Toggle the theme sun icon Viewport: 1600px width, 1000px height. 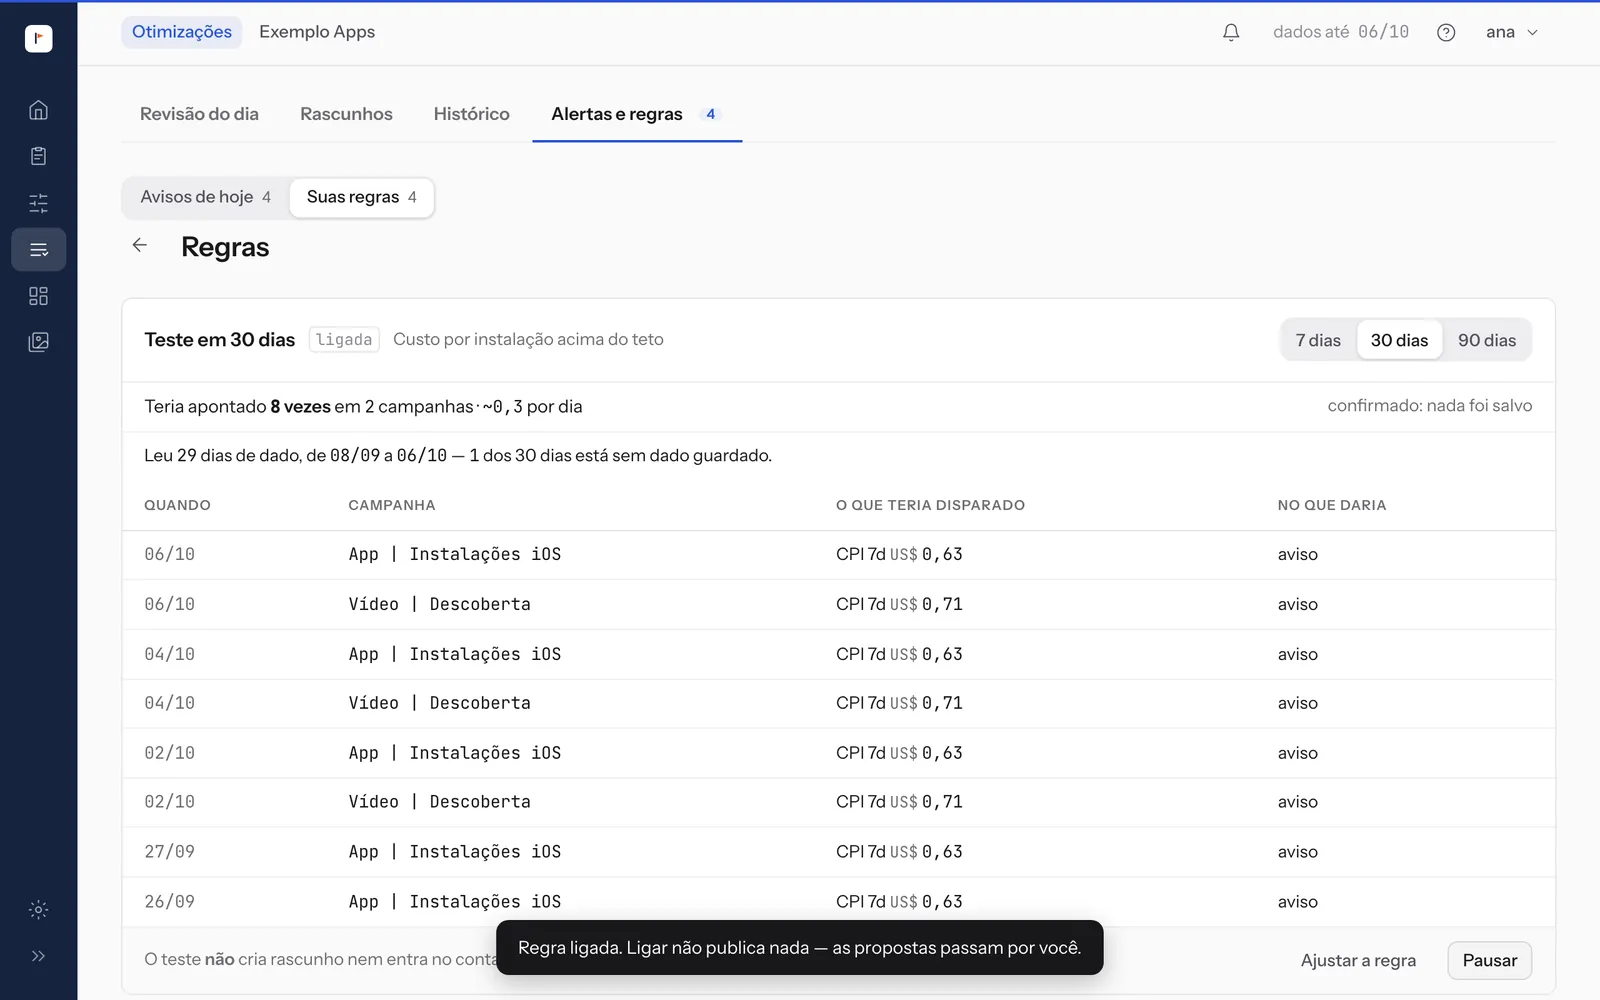38,910
